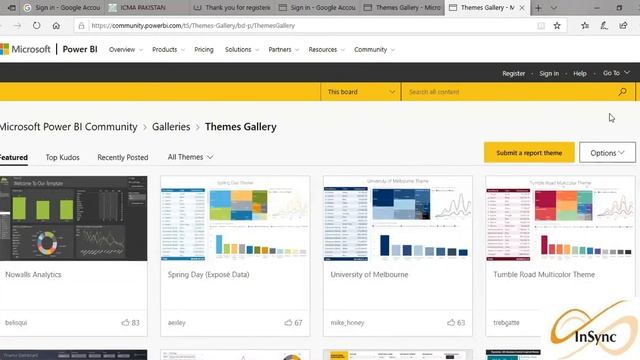Open author trebgatte's profile link

click(506, 322)
